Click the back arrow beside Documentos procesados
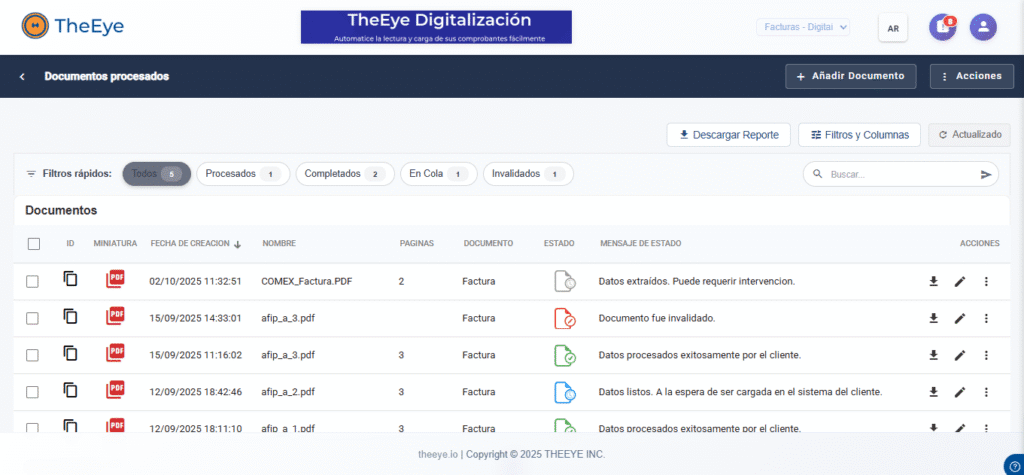This screenshot has width=1024, height=475. click(x=22, y=77)
